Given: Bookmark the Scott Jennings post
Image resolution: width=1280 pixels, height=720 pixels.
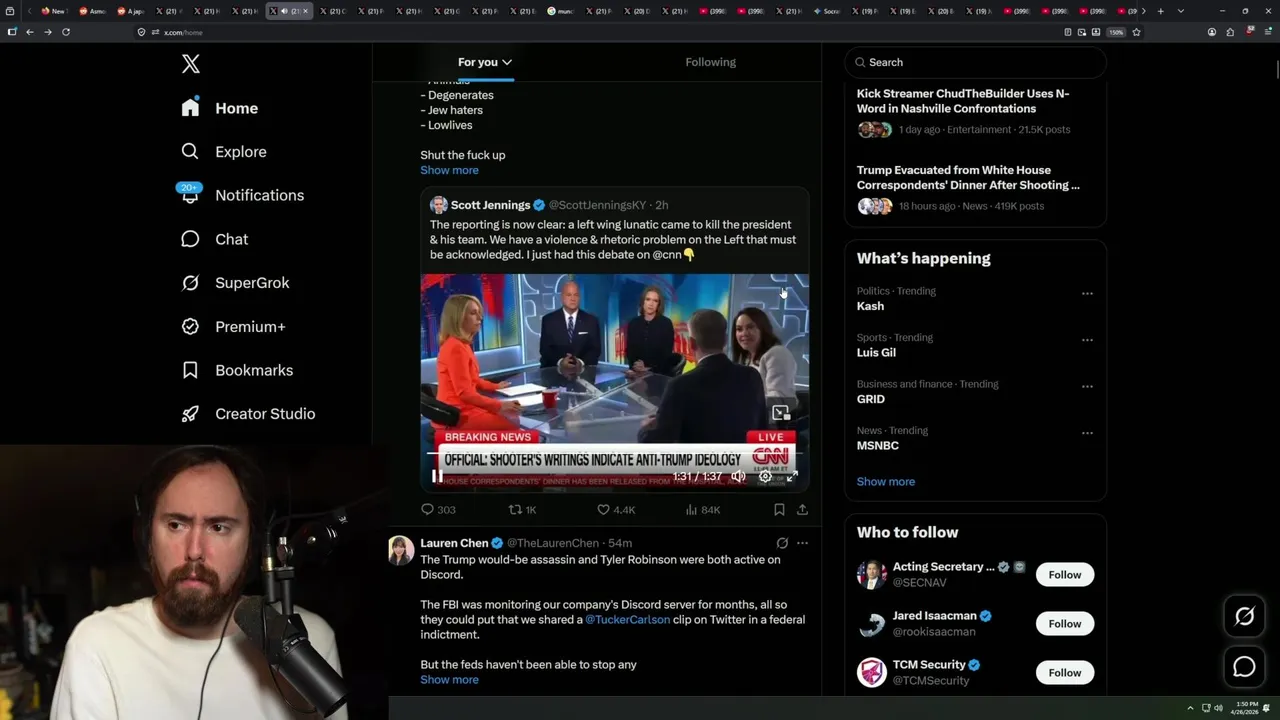Looking at the screenshot, I should 779,510.
